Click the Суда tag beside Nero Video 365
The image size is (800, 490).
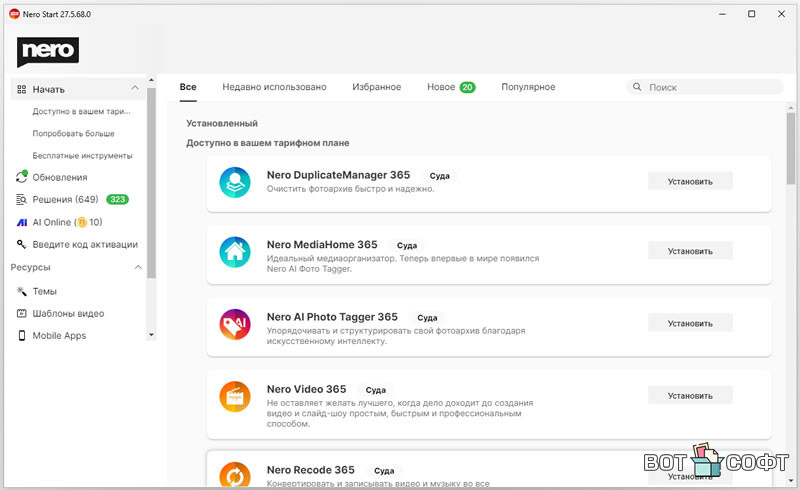coord(376,390)
